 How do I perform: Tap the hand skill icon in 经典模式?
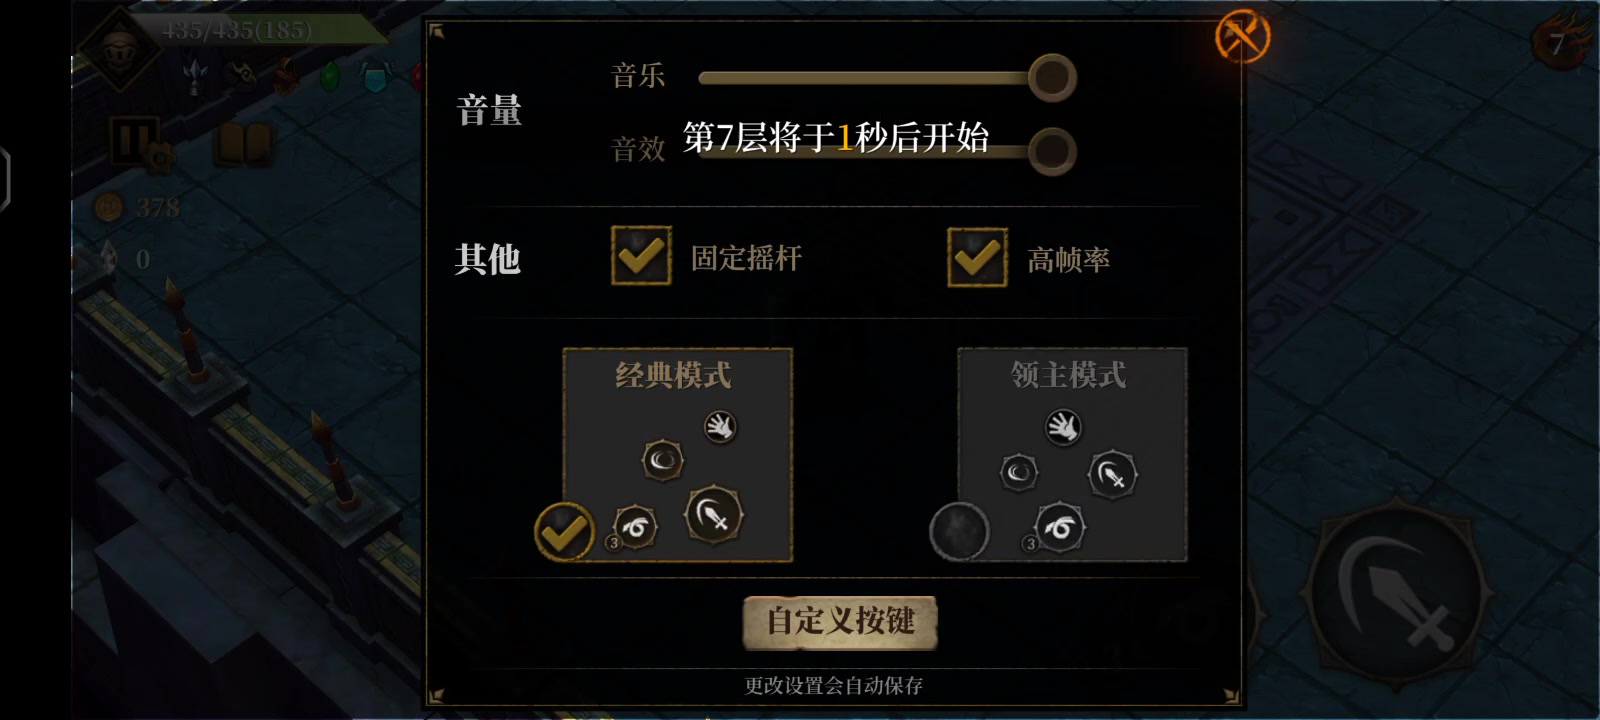tap(720, 427)
